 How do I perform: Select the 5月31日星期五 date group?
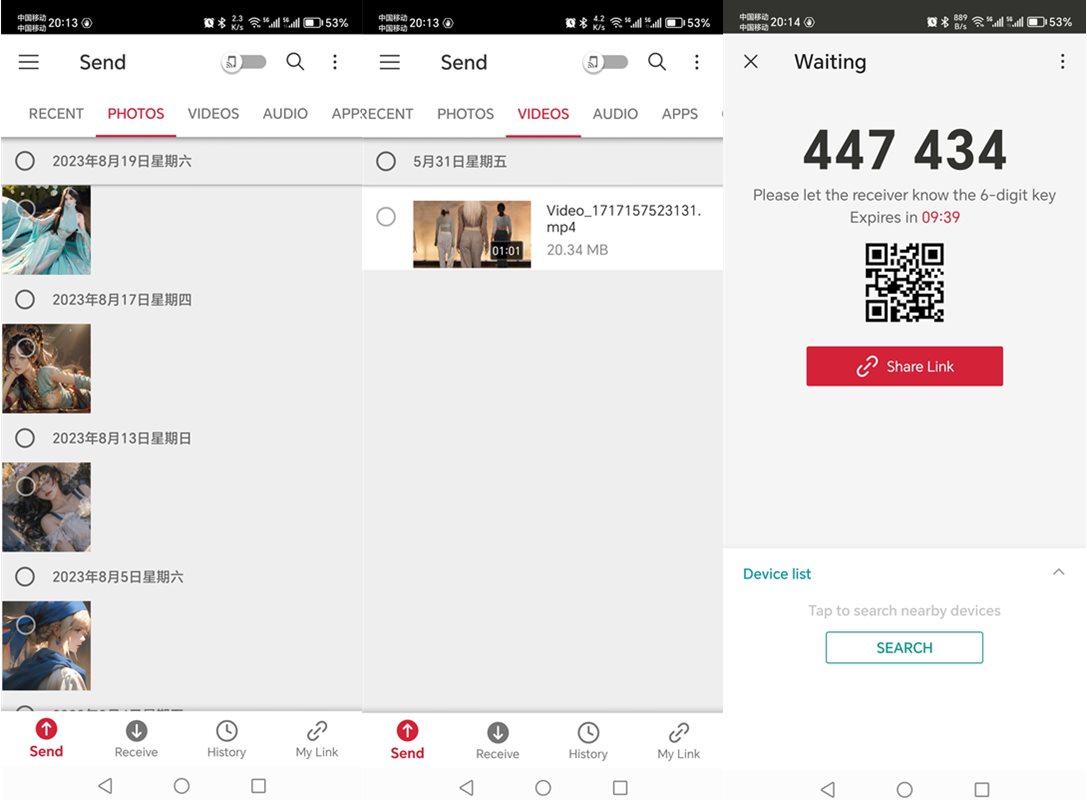pos(386,161)
